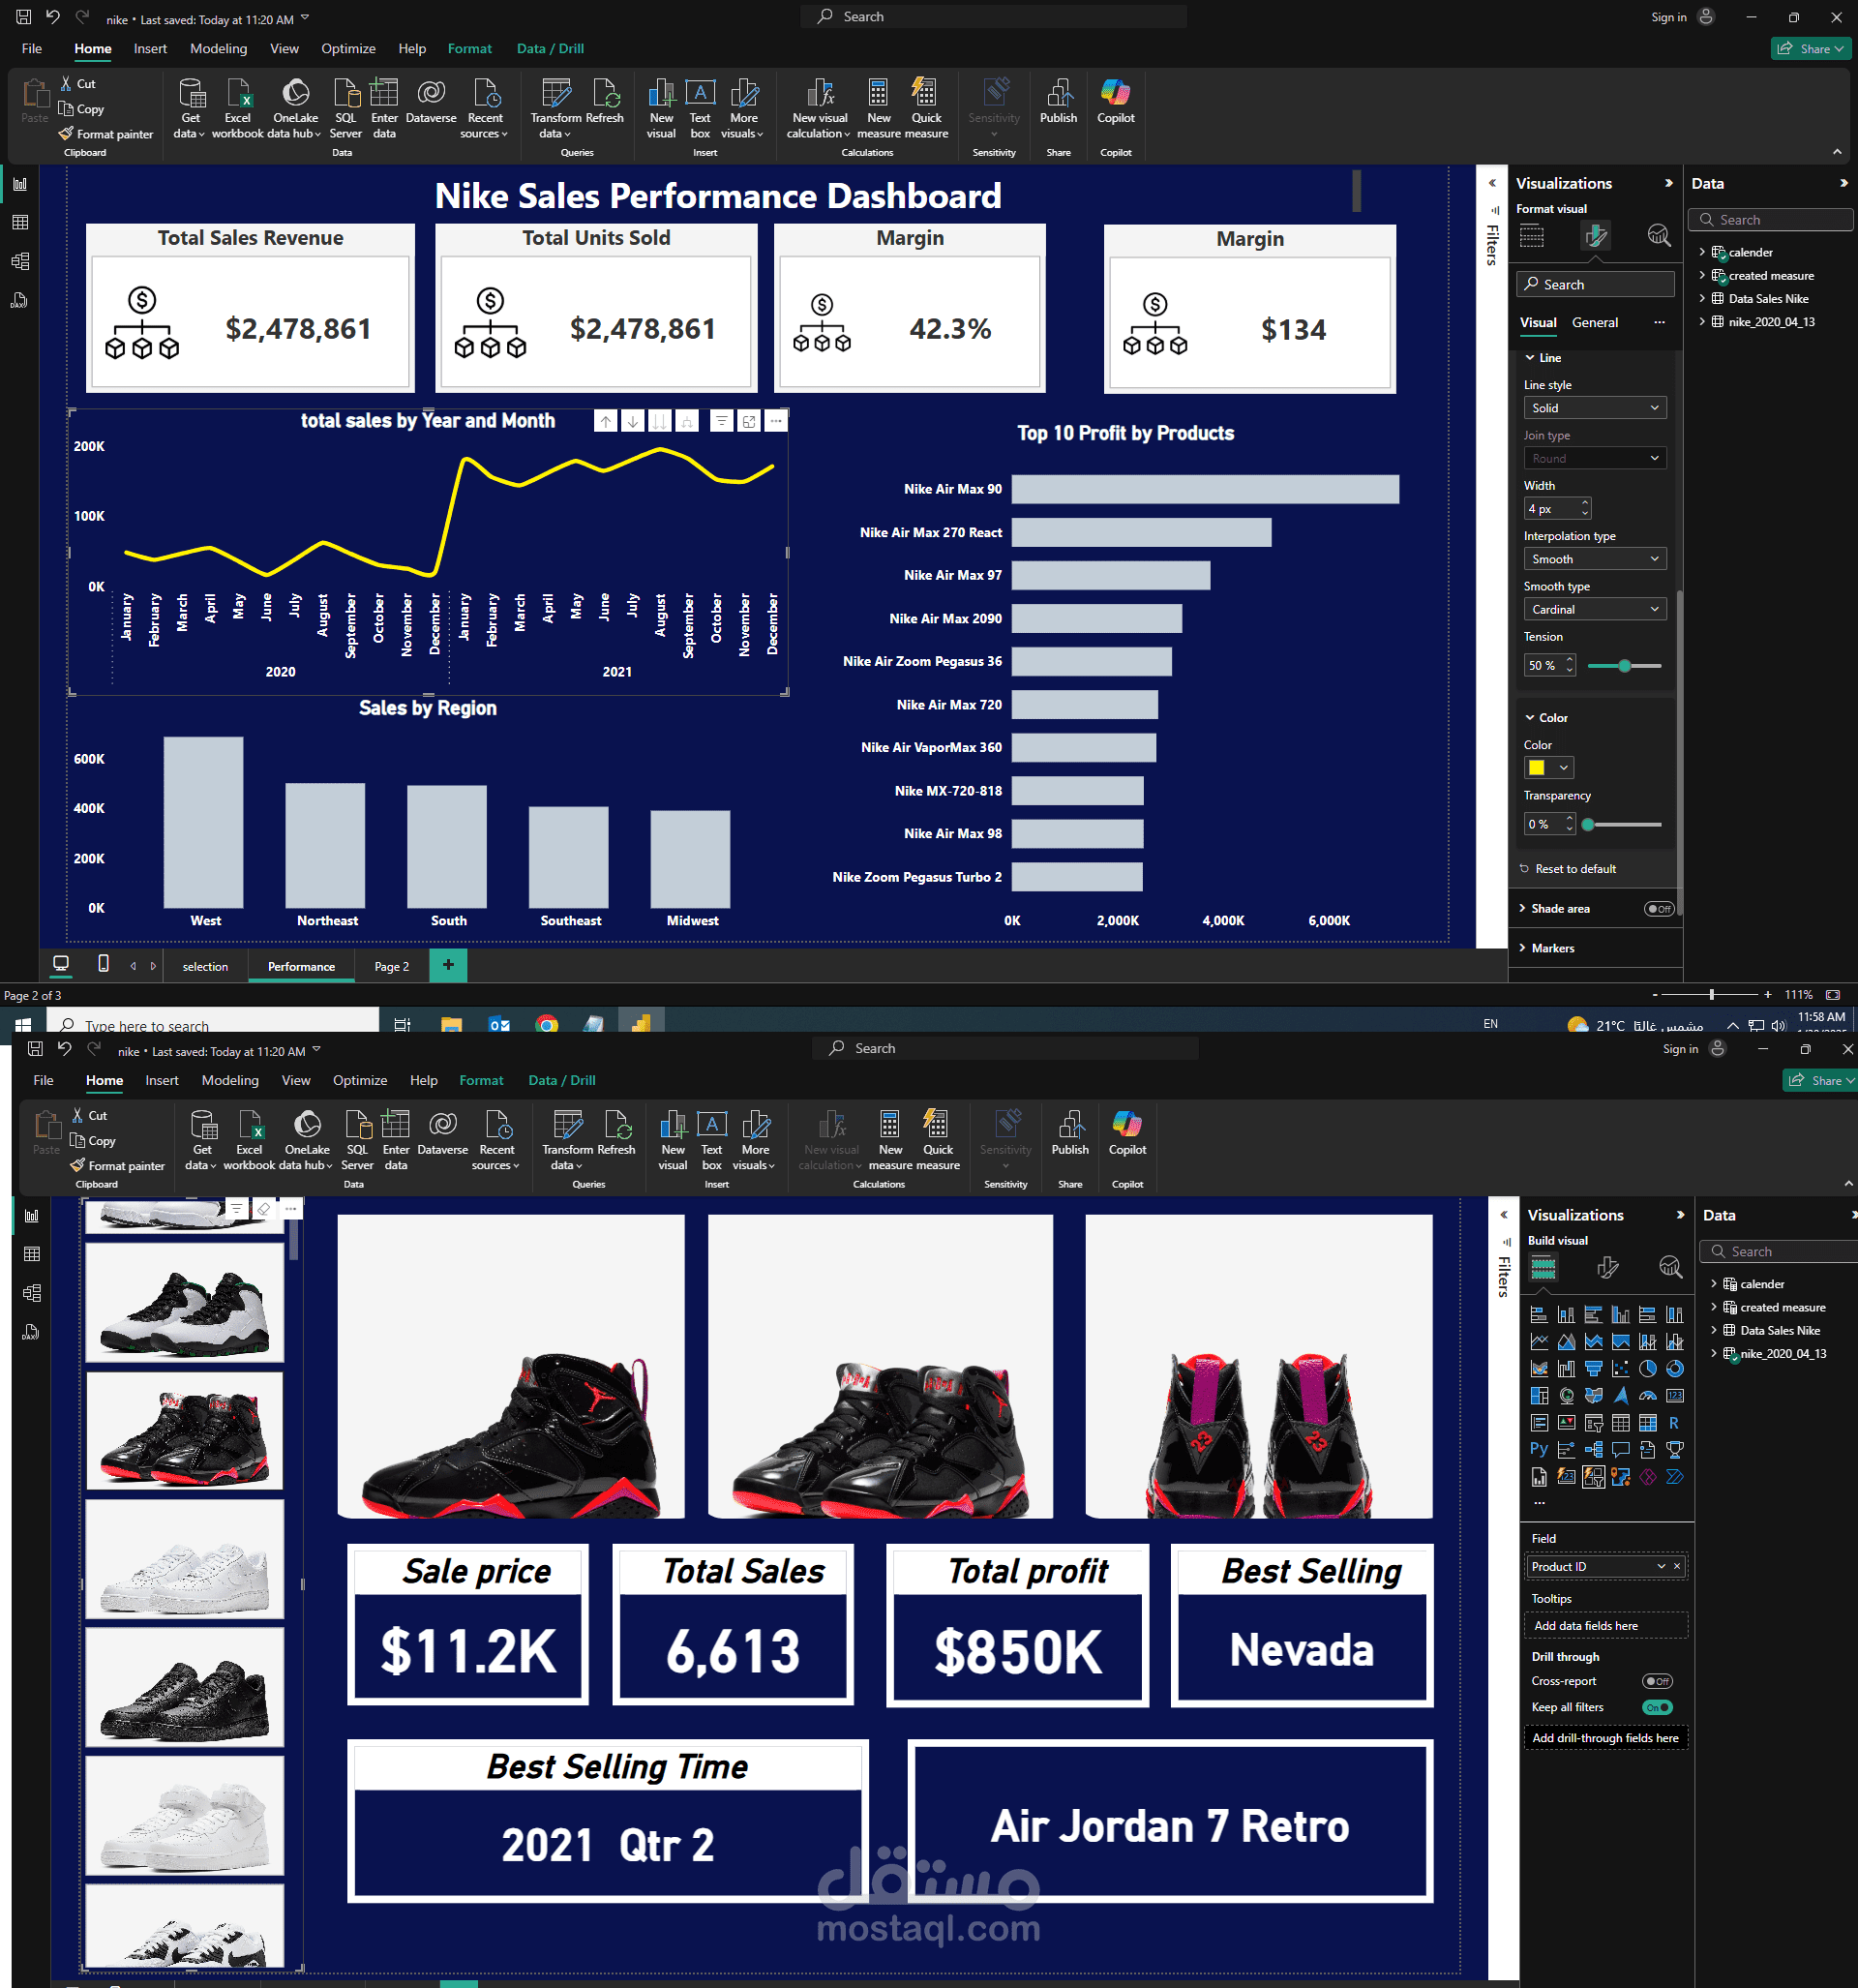
Task: Select treemap visual in lower window
Action: click(1539, 1396)
